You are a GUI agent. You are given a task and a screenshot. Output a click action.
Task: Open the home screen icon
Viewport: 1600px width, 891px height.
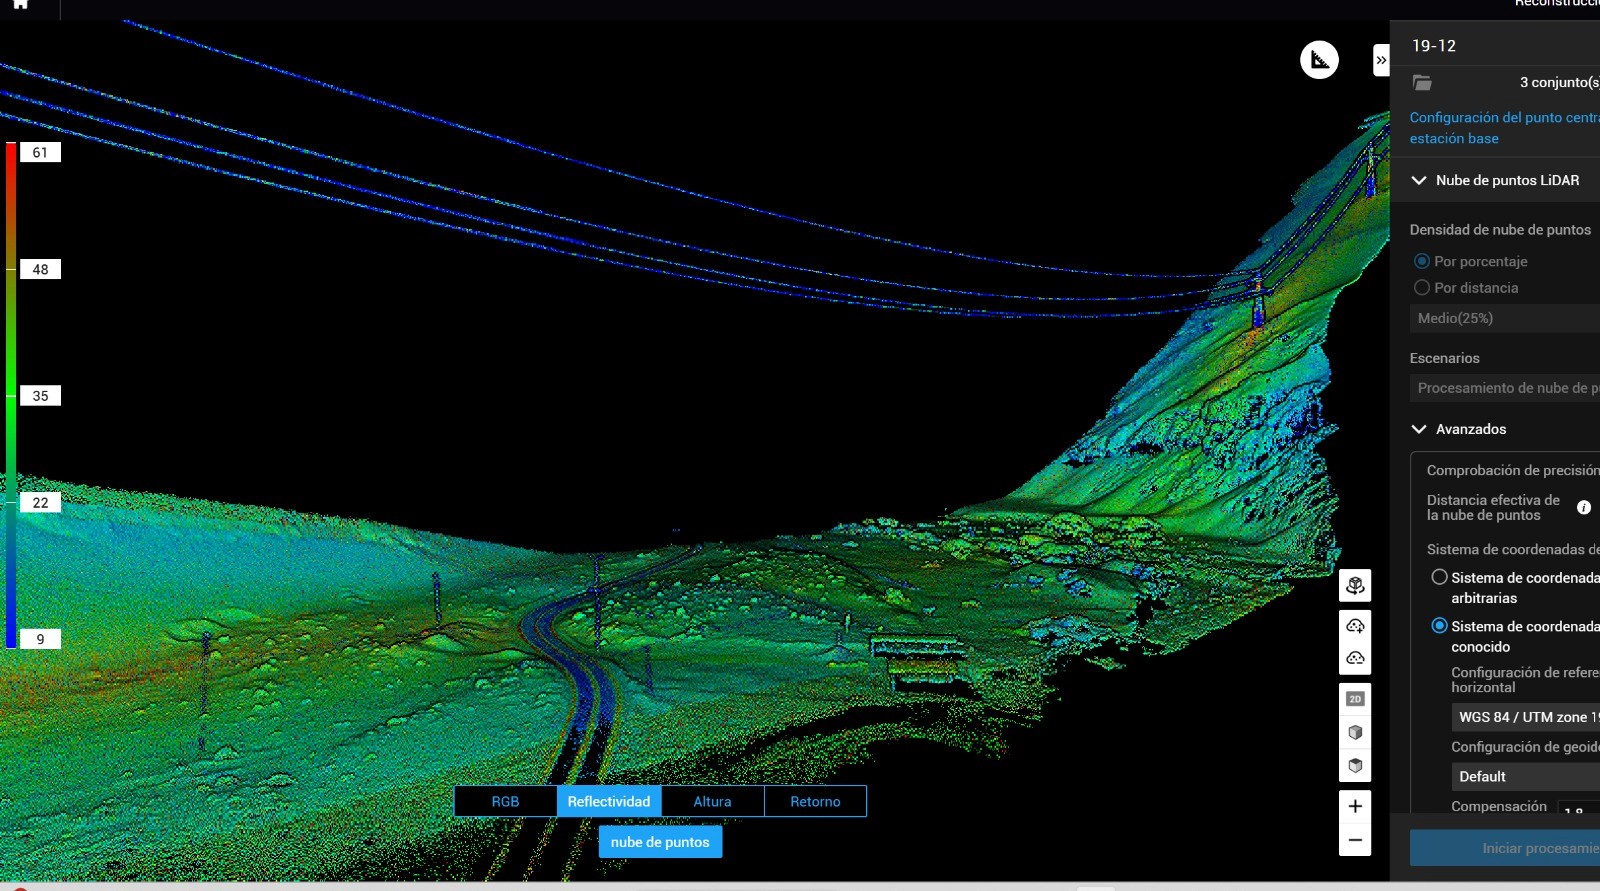(20, 5)
